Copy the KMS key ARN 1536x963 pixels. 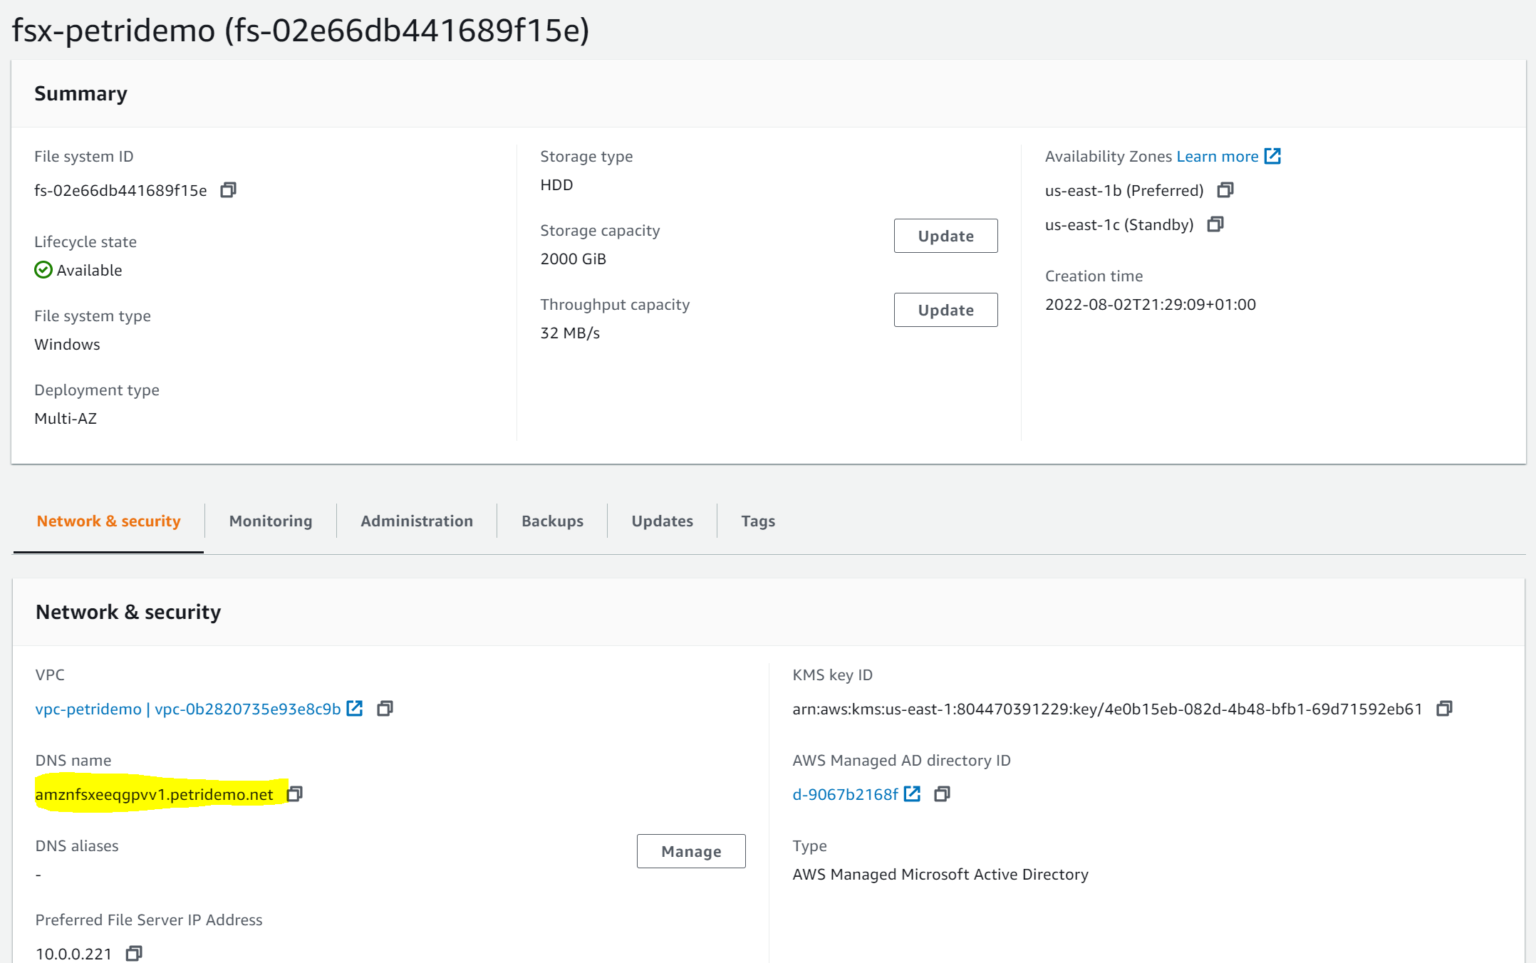(x=1444, y=708)
